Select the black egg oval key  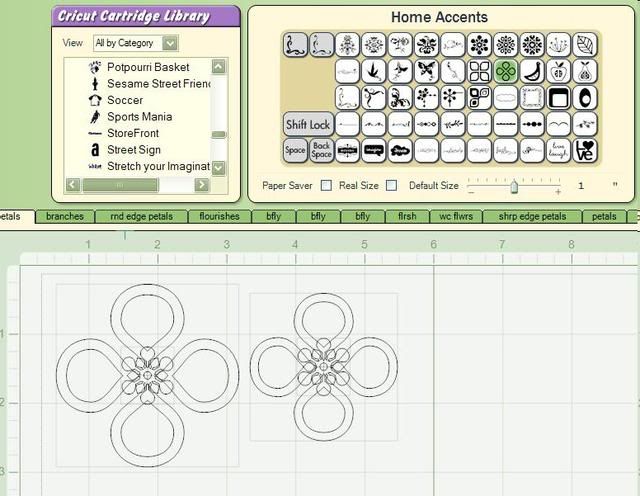click(585, 98)
